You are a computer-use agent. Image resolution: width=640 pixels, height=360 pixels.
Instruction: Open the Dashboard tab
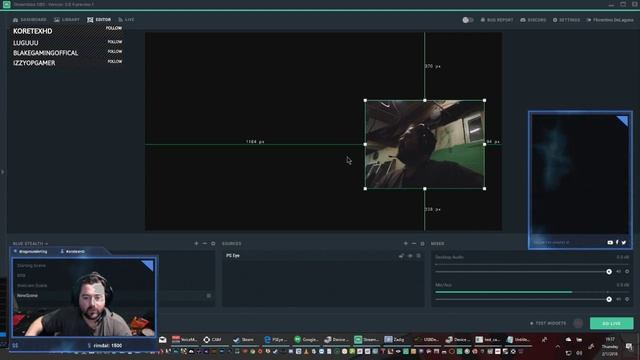point(30,20)
